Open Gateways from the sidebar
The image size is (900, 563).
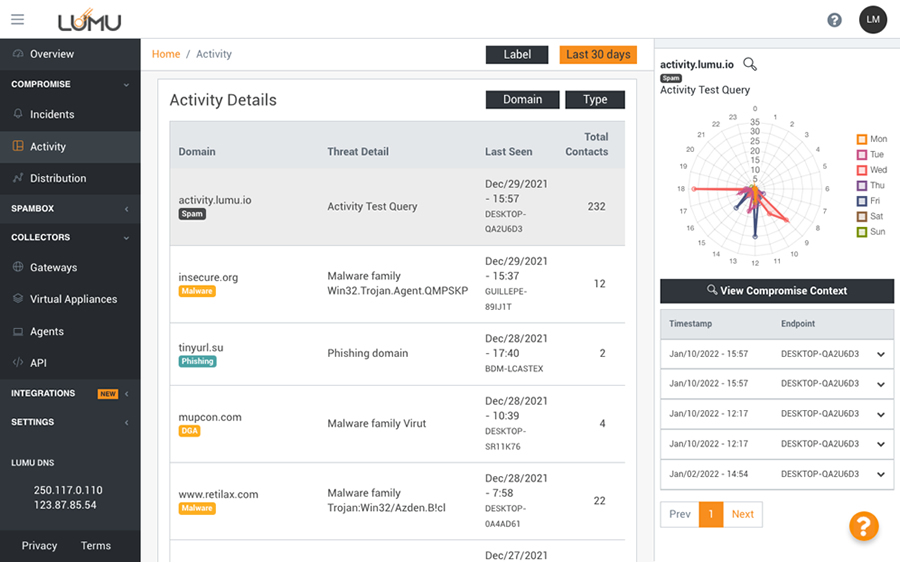coord(53,267)
